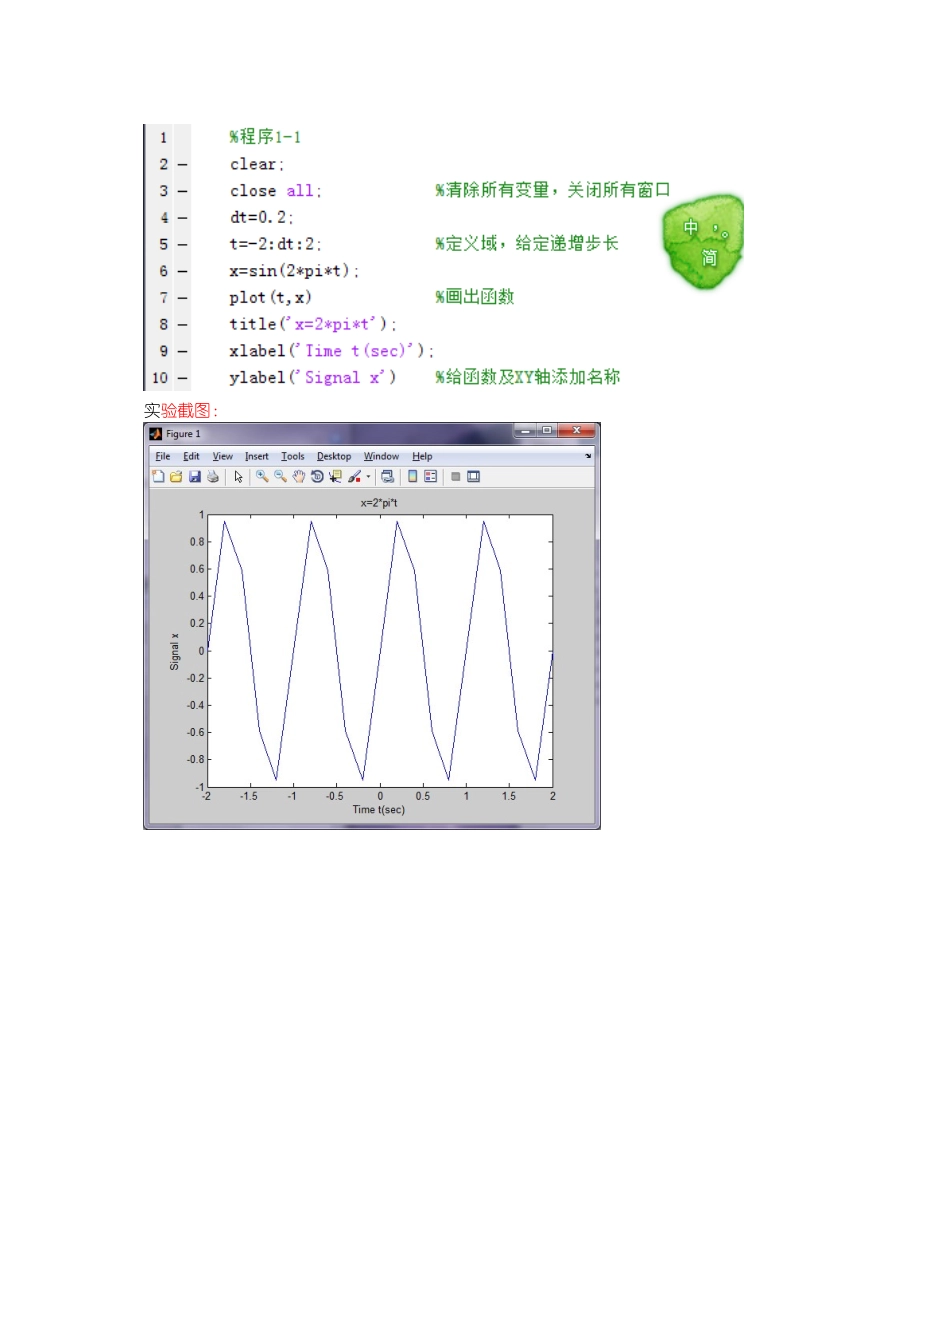Click the breakpoint dash on code line 10

pyautogui.click(x=183, y=378)
